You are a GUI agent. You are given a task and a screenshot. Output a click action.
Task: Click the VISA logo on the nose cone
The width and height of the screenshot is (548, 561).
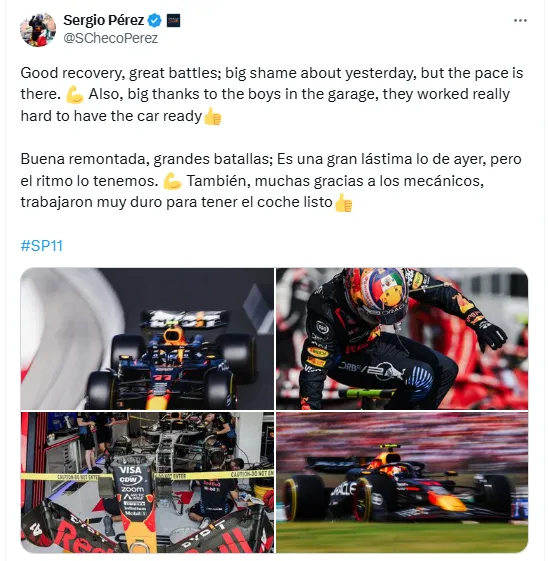click(130, 470)
